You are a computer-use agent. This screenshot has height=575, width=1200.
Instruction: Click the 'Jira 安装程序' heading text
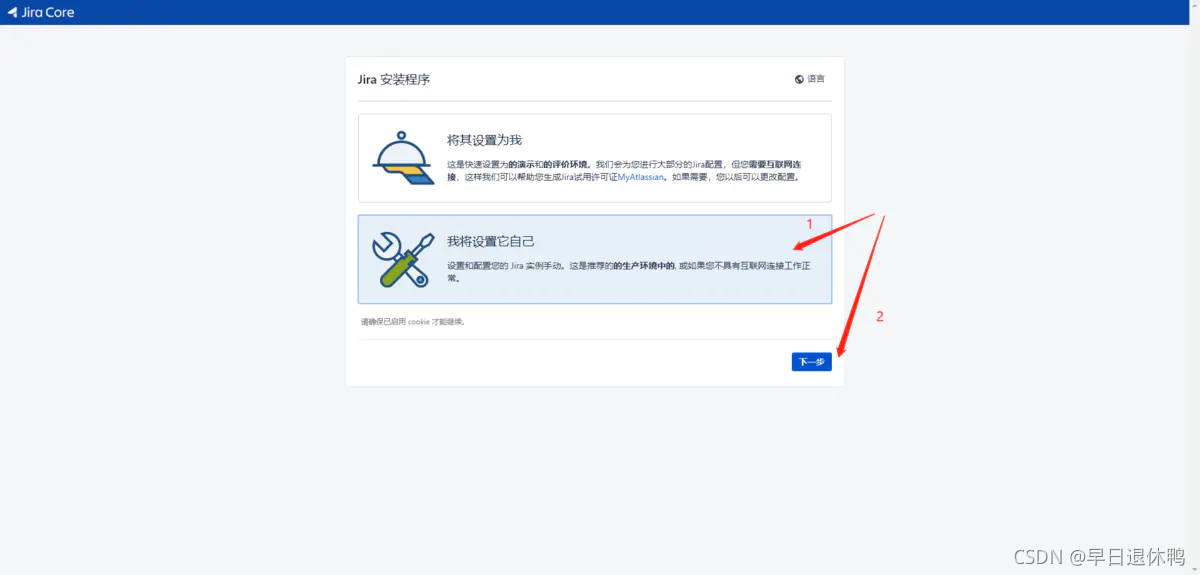[394, 79]
